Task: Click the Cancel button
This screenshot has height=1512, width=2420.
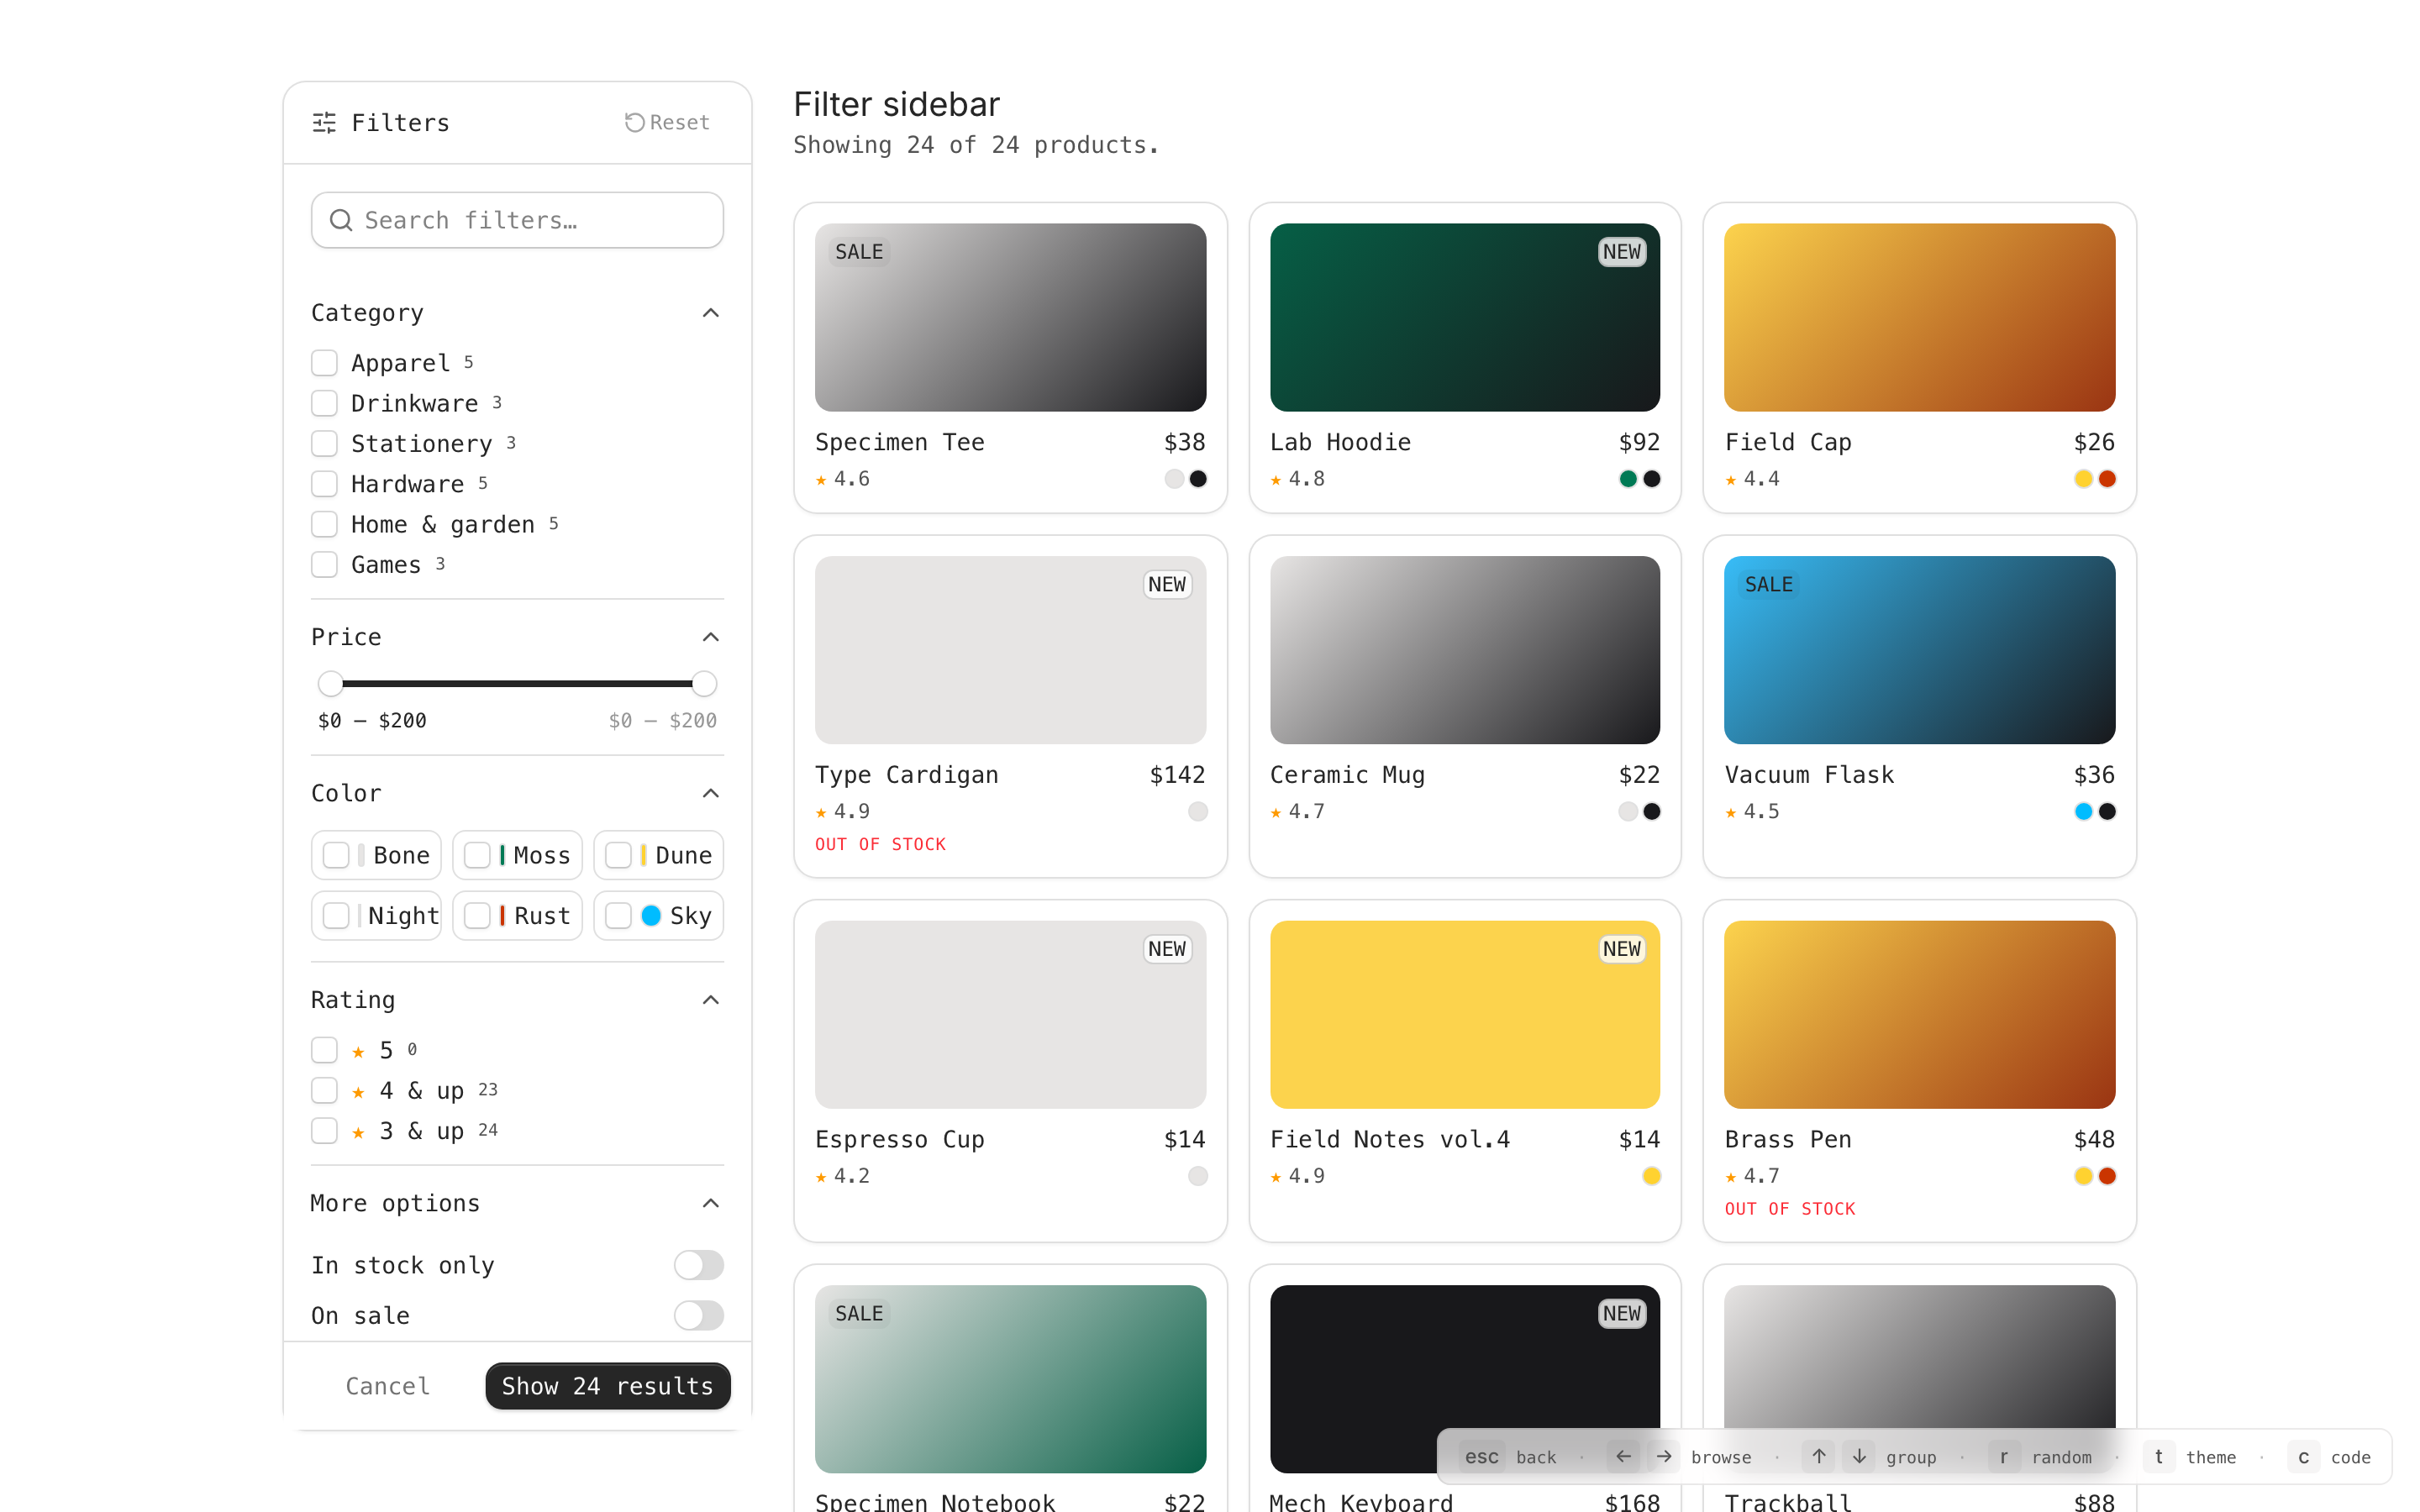Action: tap(388, 1386)
